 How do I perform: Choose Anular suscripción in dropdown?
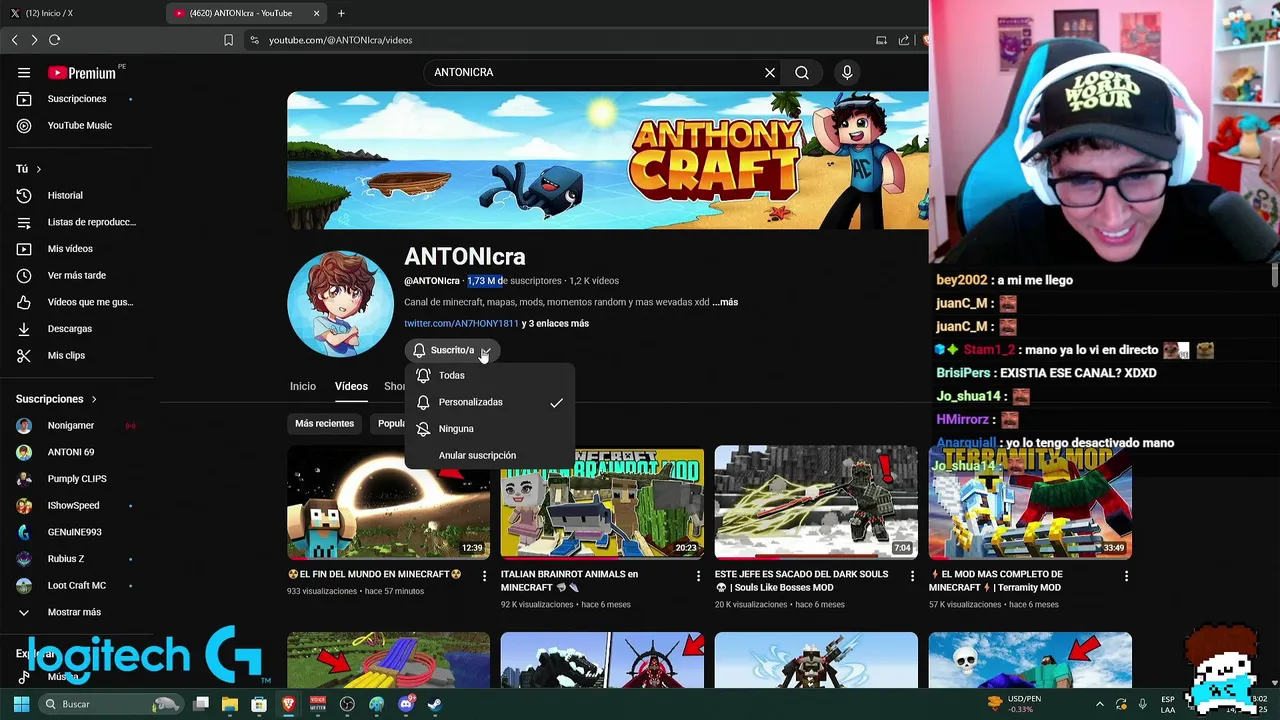pyautogui.click(x=490, y=455)
